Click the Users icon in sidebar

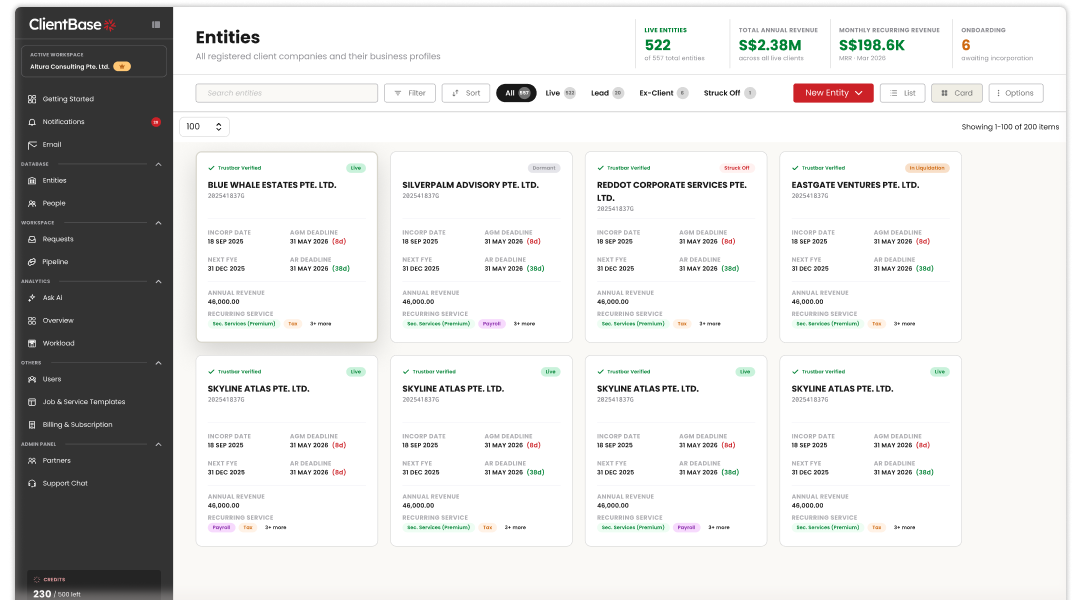pyautogui.click(x=32, y=379)
